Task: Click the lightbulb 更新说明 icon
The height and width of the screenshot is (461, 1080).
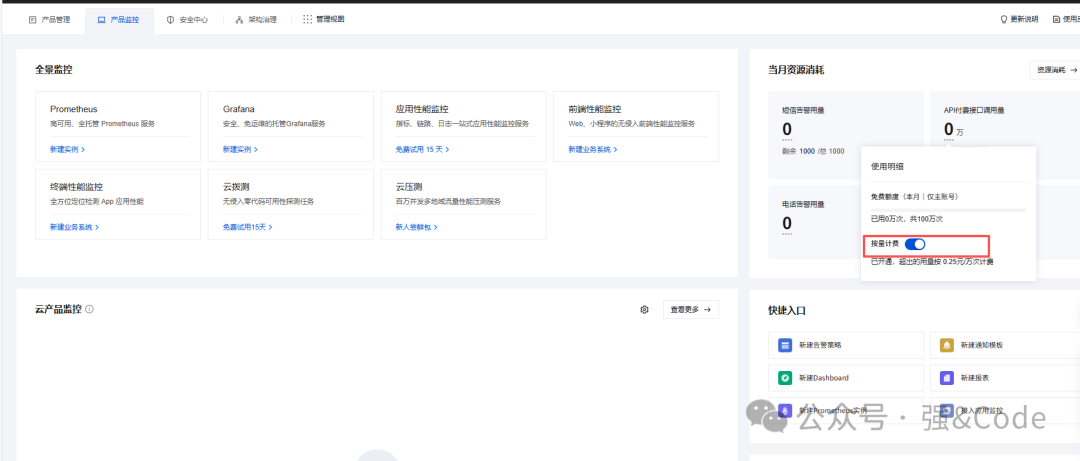Action: tap(1004, 19)
